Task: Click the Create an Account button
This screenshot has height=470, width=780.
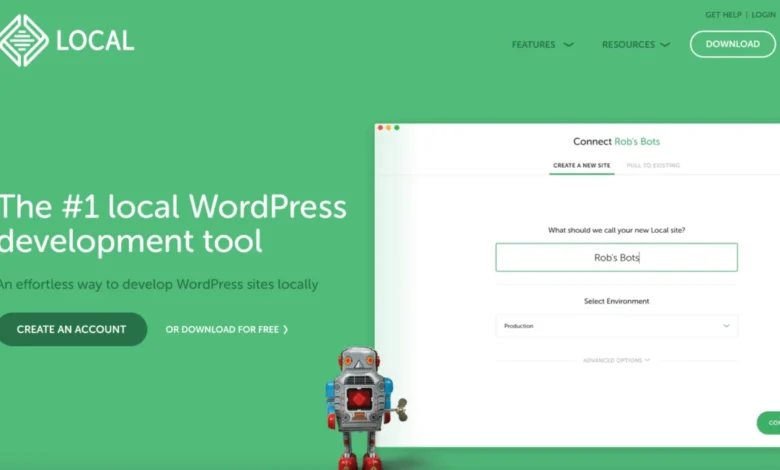Action: tap(72, 329)
